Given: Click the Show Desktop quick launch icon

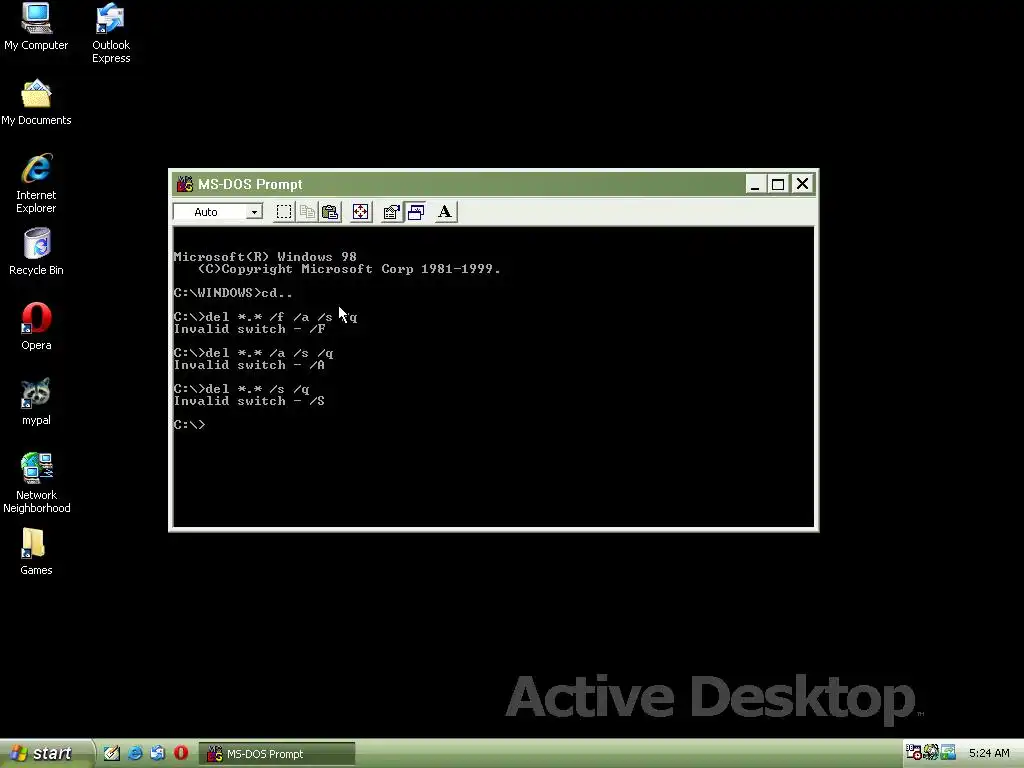Looking at the screenshot, I should click(x=112, y=753).
